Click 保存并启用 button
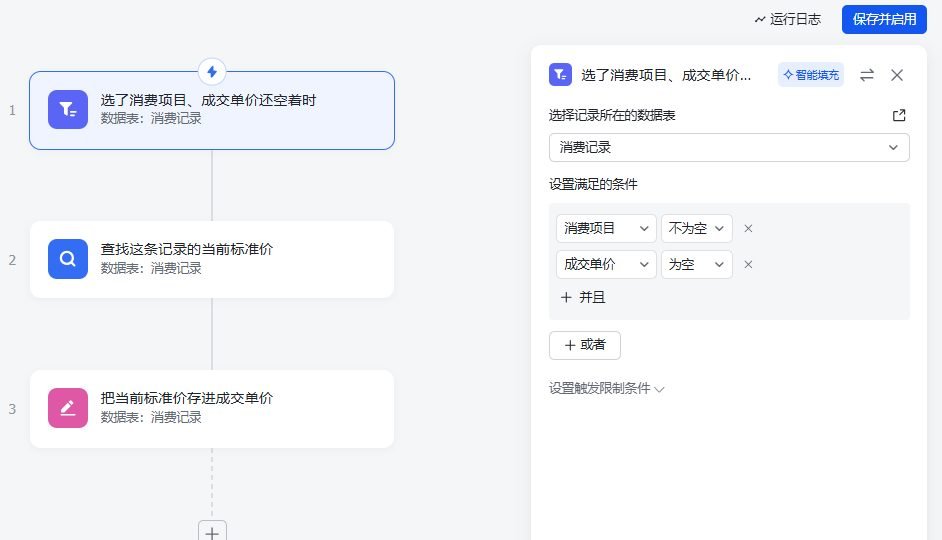Image resolution: width=942 pixels, height=540 pixels. 884,19
